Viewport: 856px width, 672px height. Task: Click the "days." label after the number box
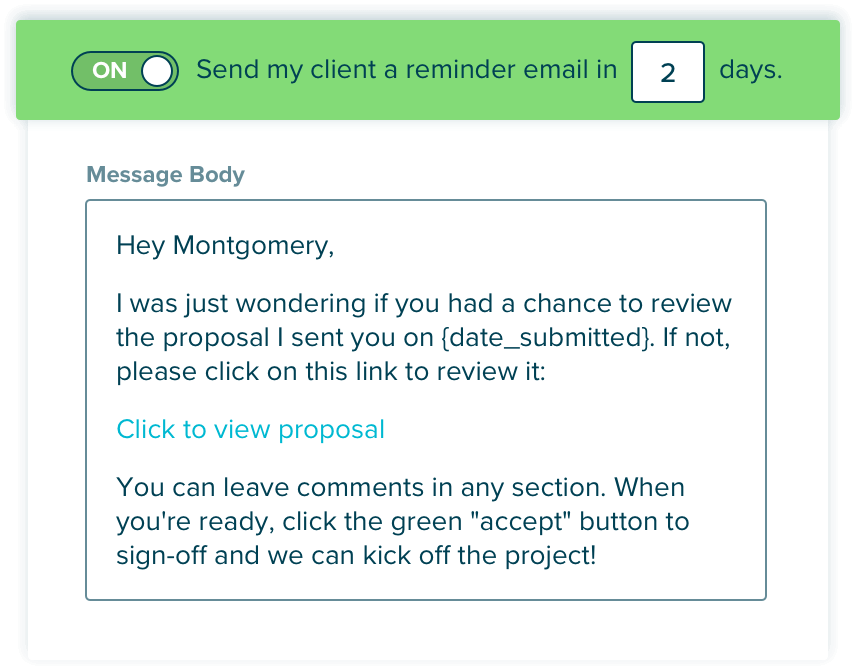point(750,71)
